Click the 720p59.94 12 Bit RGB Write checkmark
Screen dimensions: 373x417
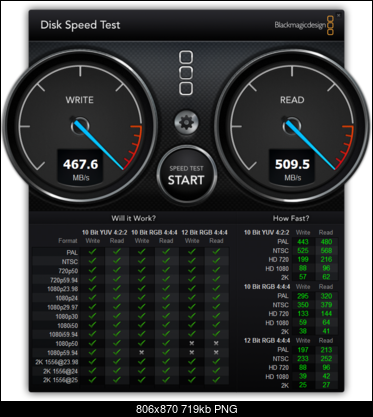192,279
